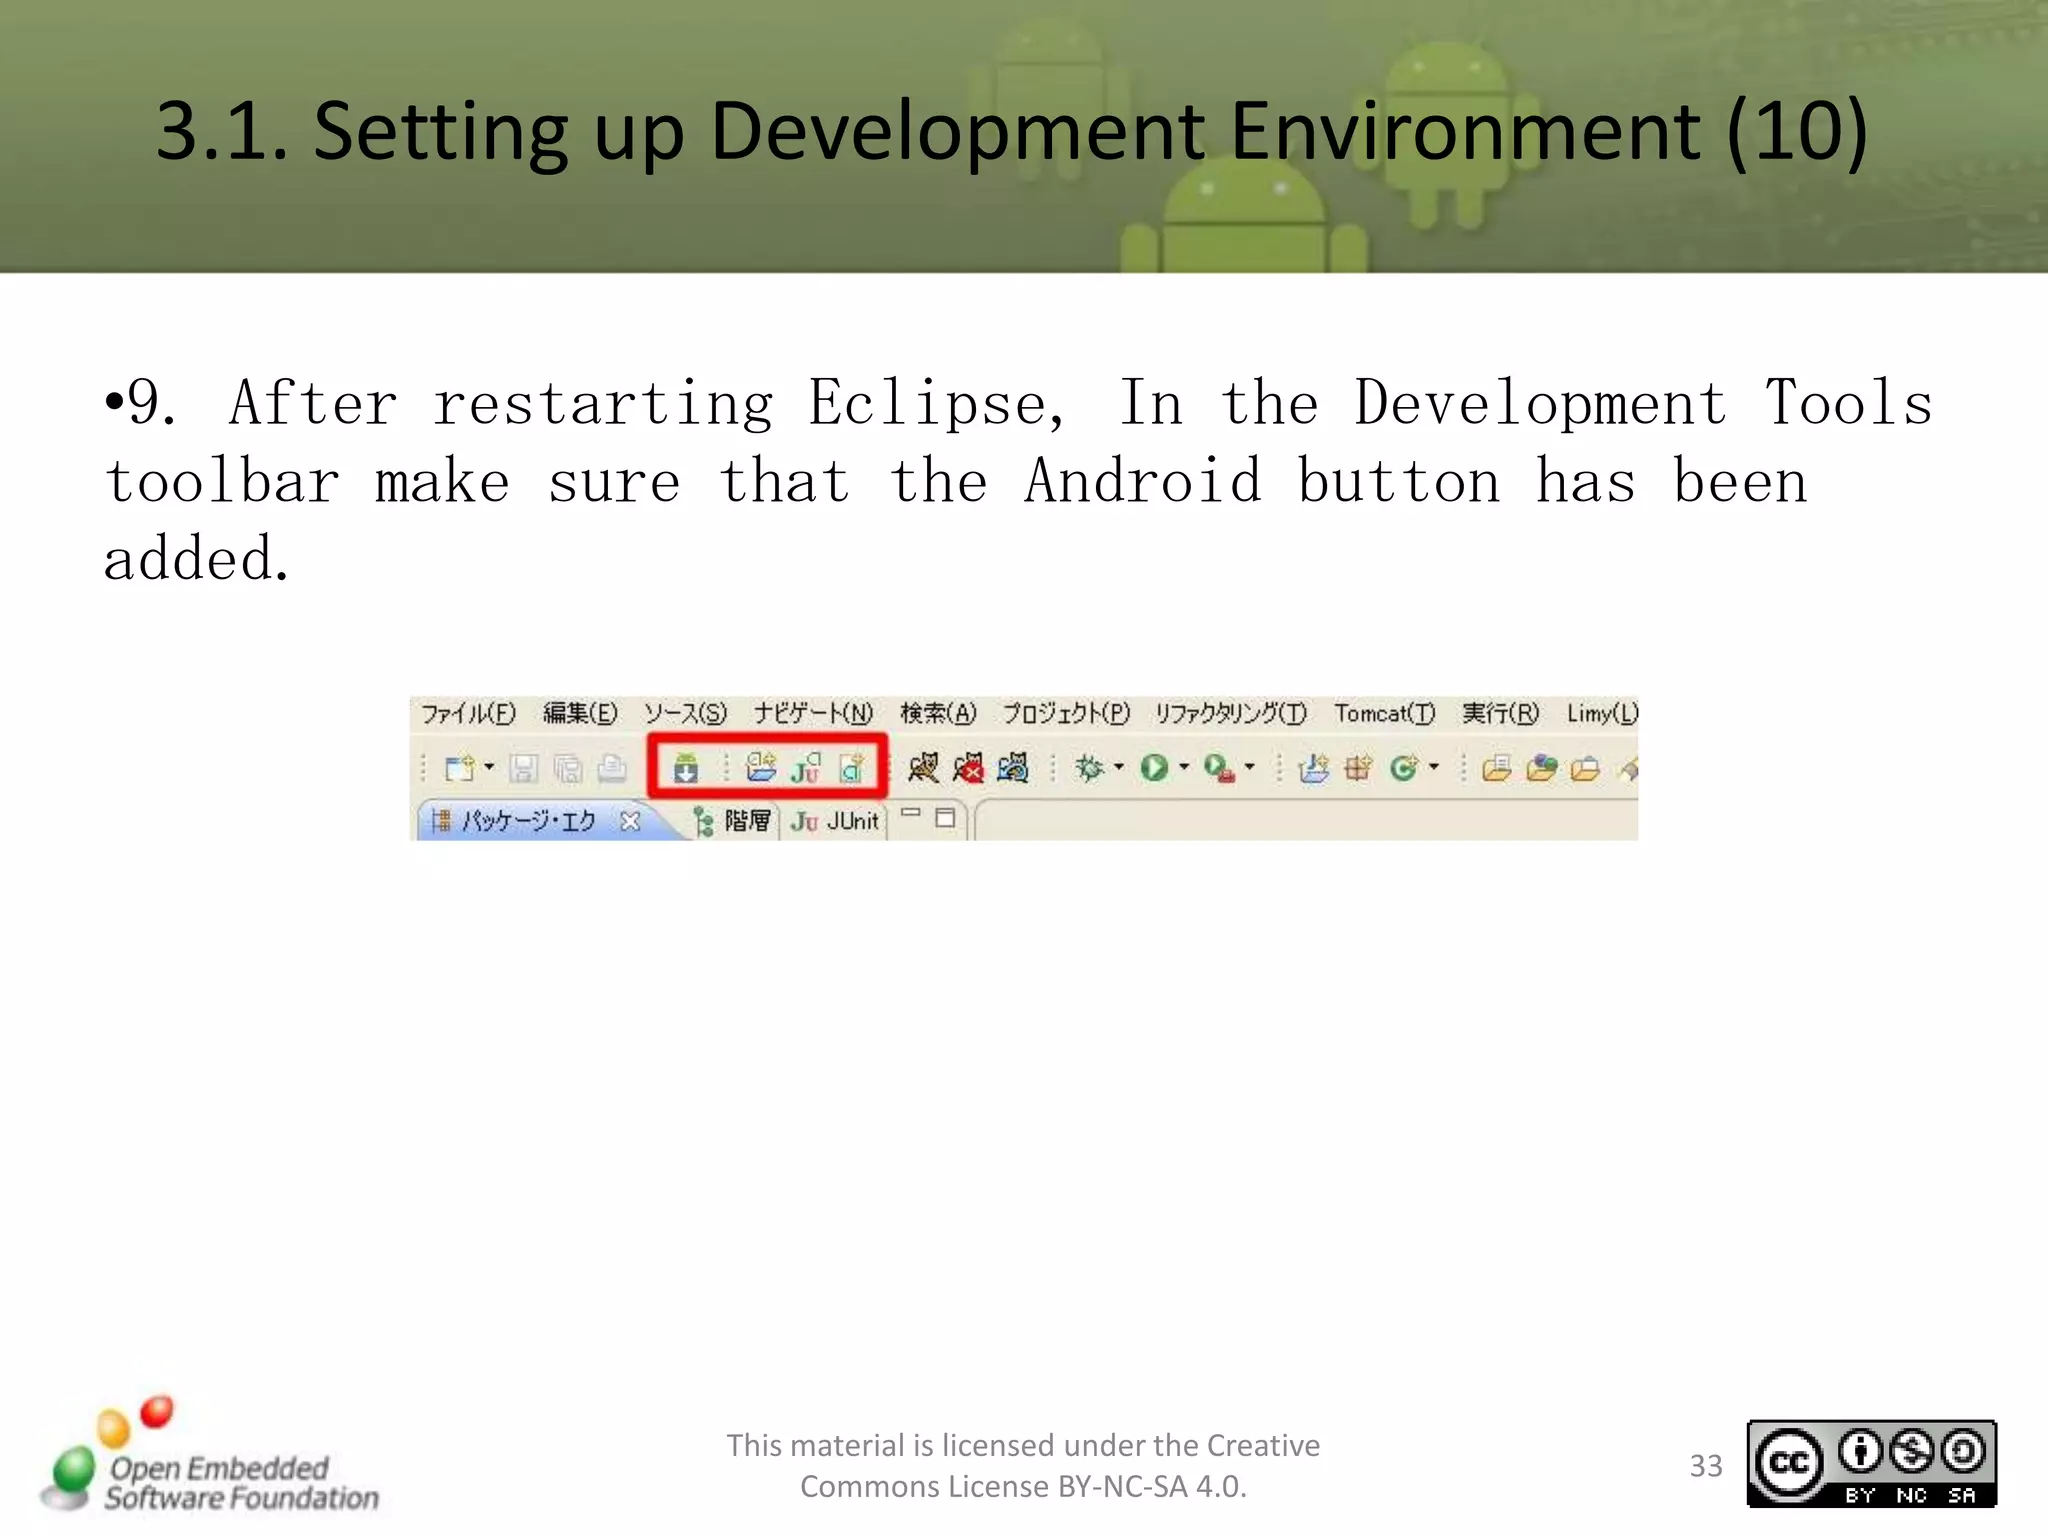Click the Debug bug icon
The width and height of the screenshot is (2048, 1536).
click(x=1089, y=768)
